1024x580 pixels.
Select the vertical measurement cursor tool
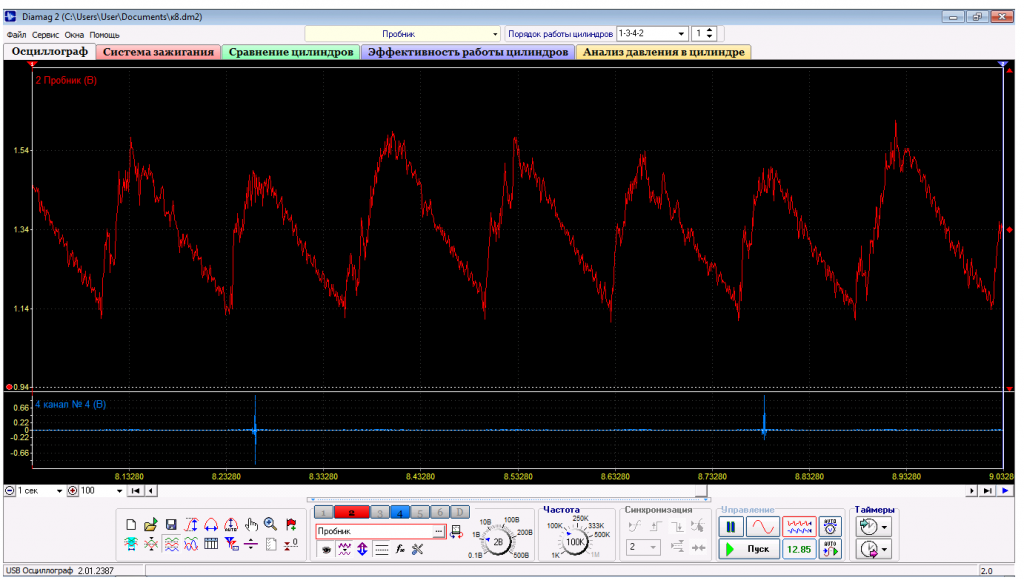[191, 524]
